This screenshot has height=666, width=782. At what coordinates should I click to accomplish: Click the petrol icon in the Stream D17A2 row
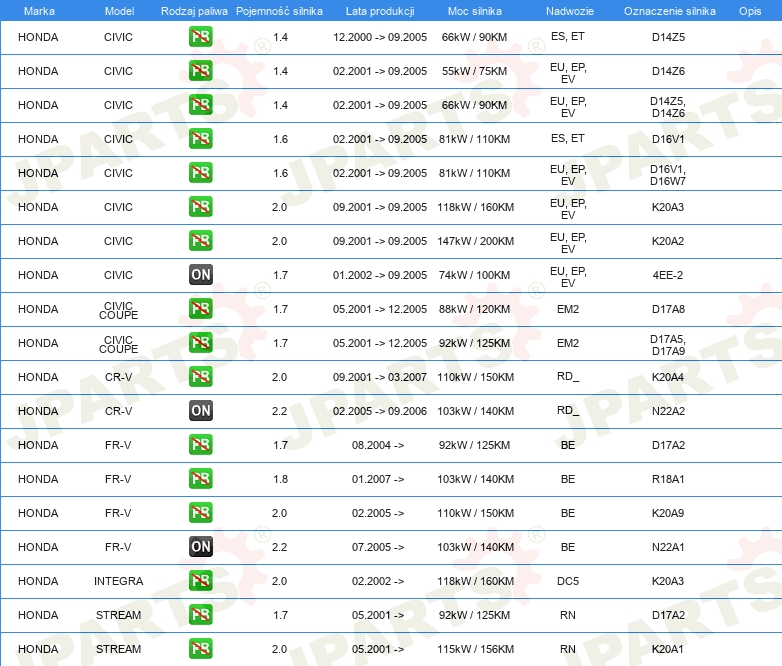[x=200, y=615]
